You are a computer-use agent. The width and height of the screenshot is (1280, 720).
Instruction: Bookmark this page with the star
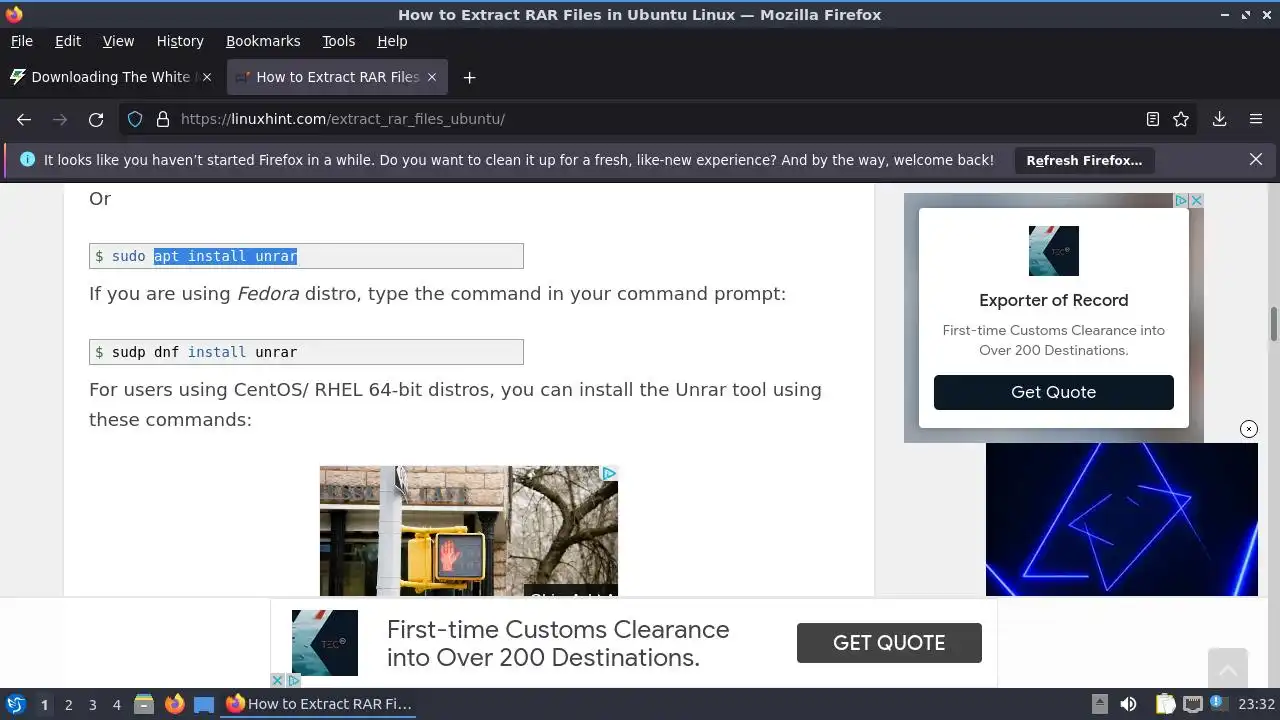1181,119
